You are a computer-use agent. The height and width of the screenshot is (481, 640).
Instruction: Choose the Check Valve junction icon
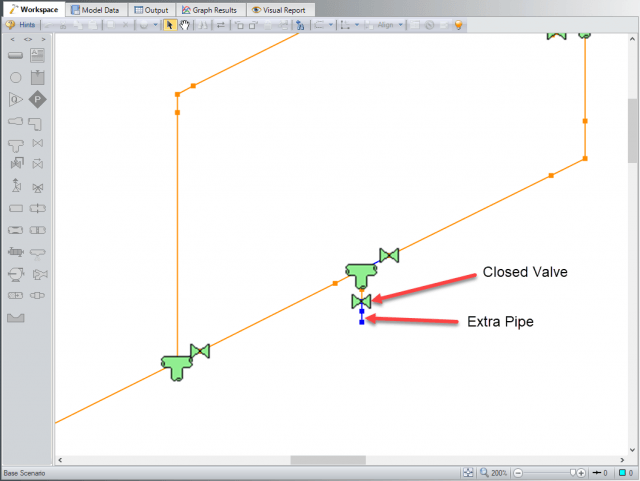click(x=38, y=163)
